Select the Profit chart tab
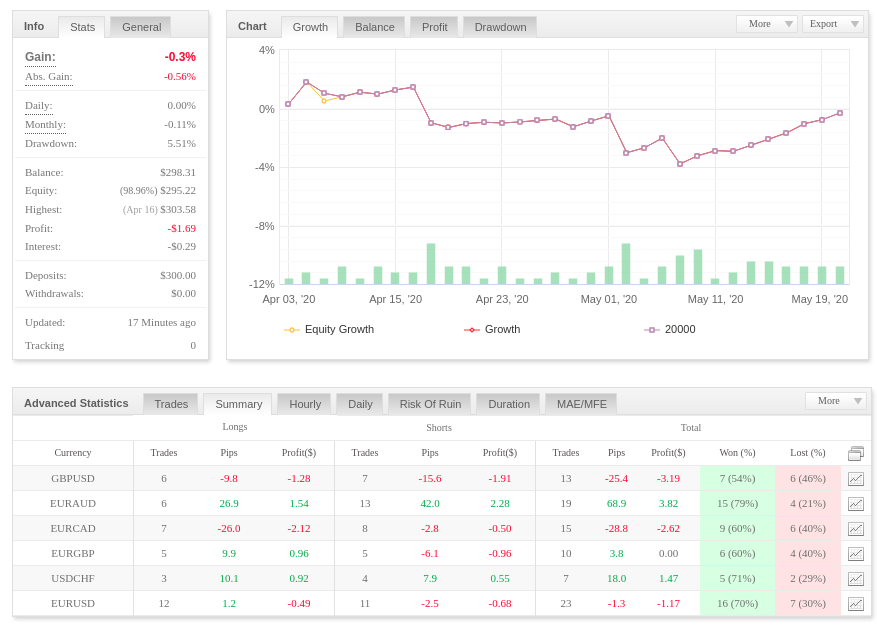 tap(434, 27)
